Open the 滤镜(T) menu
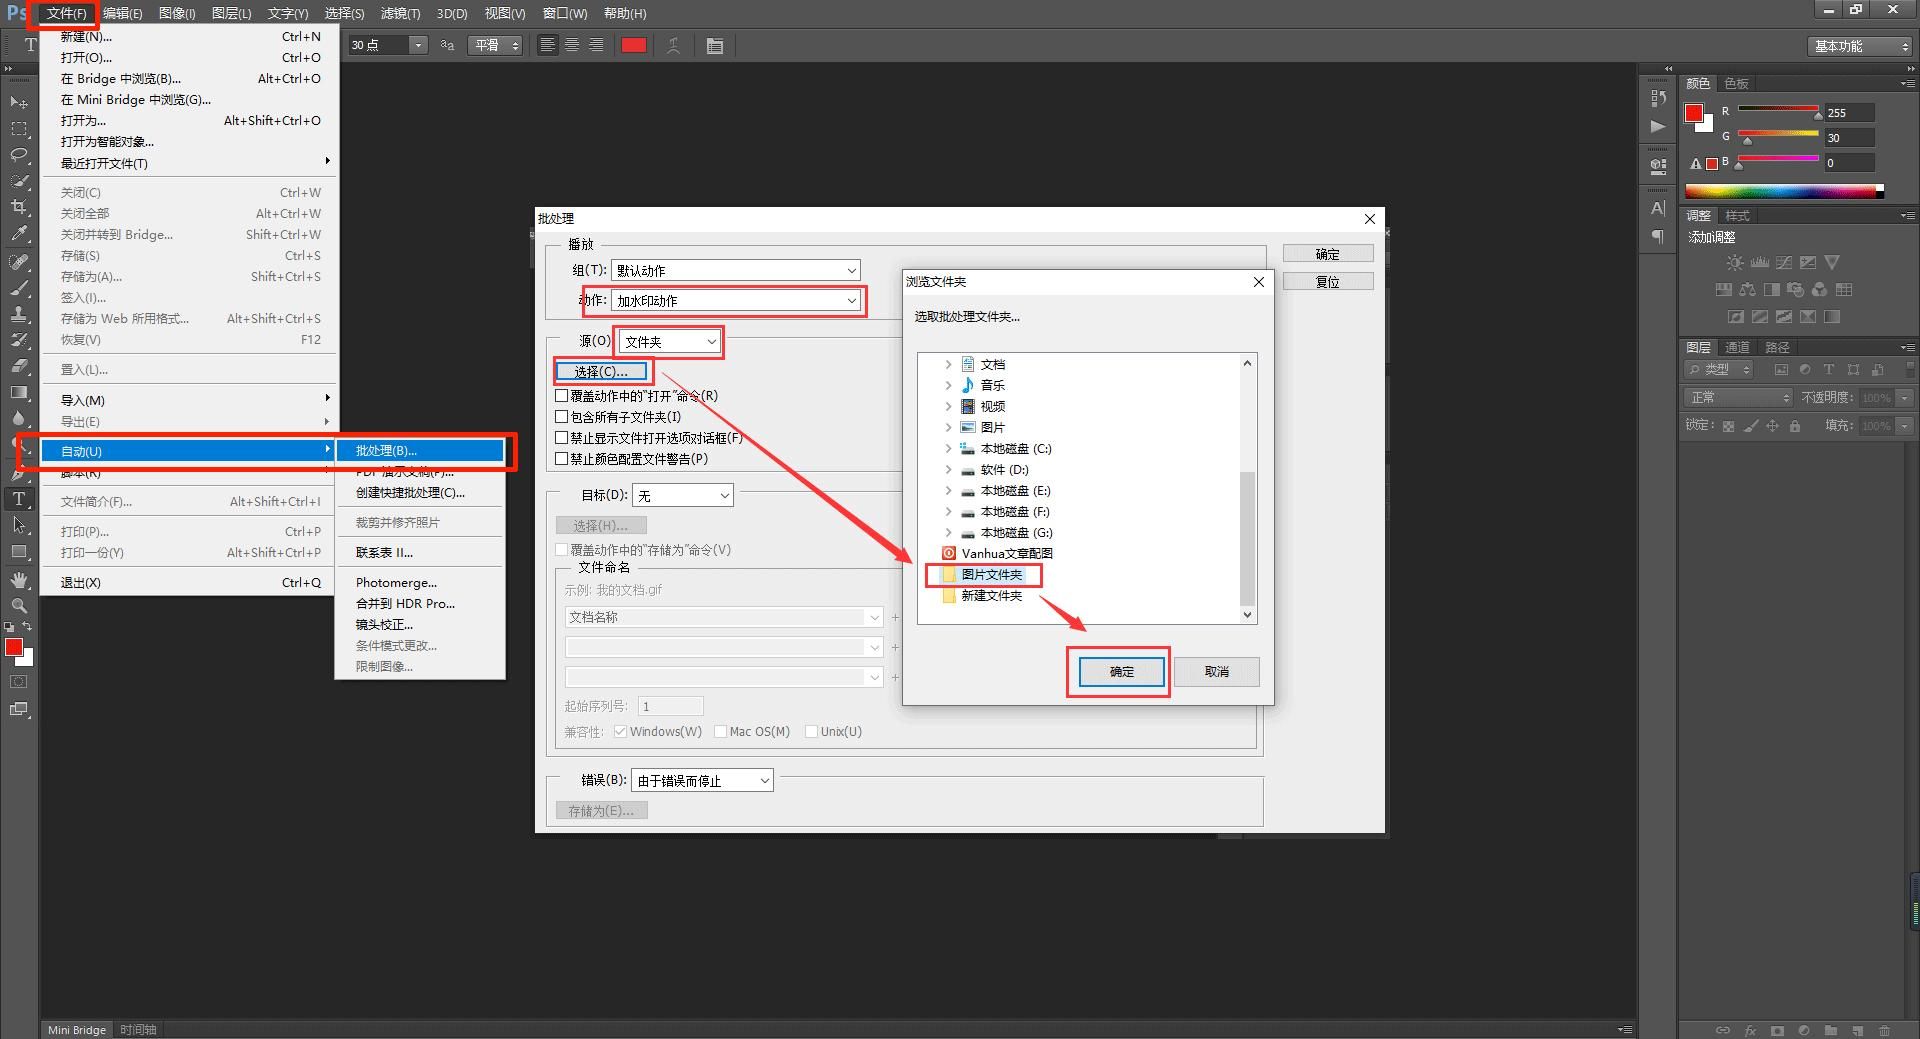1920x1039 pixels. pos(400,13)
